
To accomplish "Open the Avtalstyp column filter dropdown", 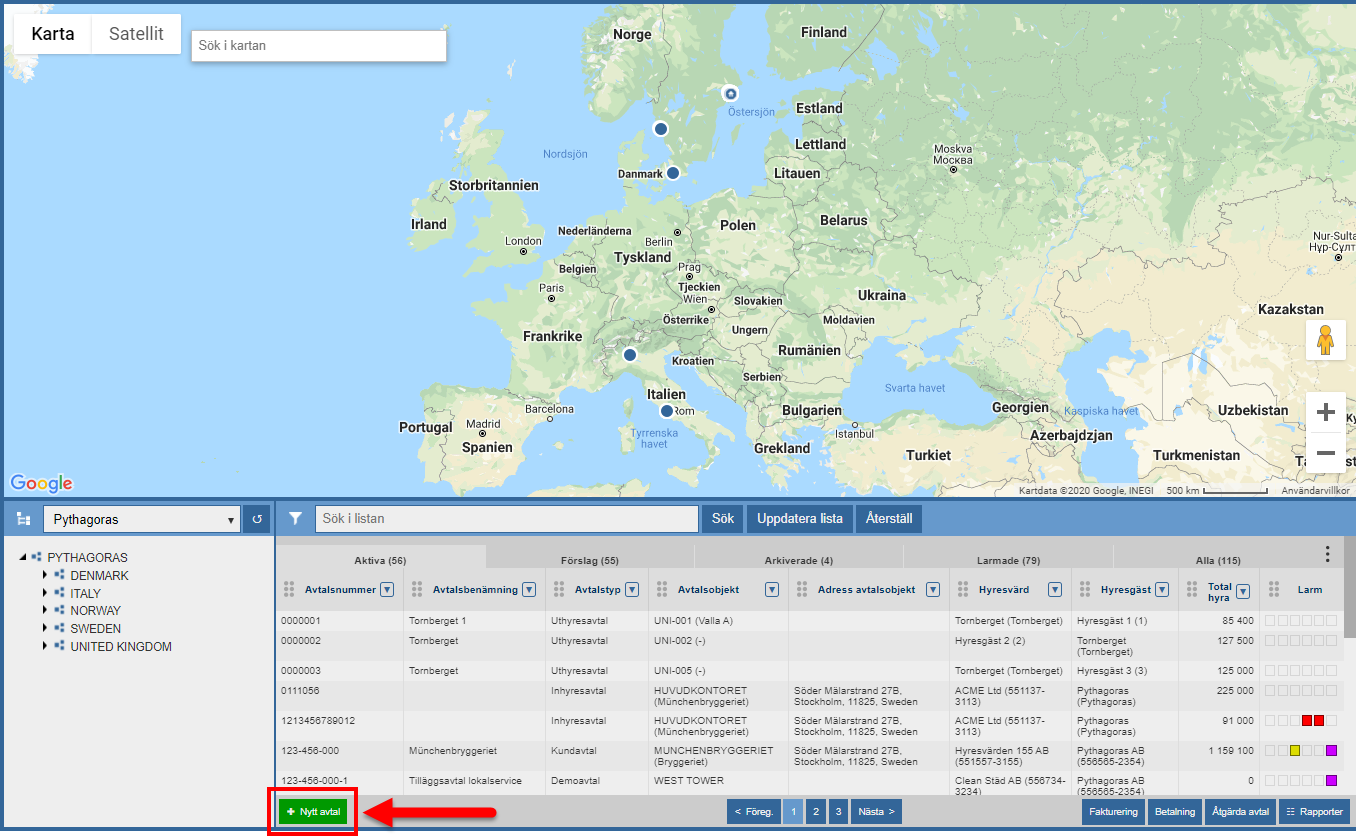I will [x=632, y=590].
